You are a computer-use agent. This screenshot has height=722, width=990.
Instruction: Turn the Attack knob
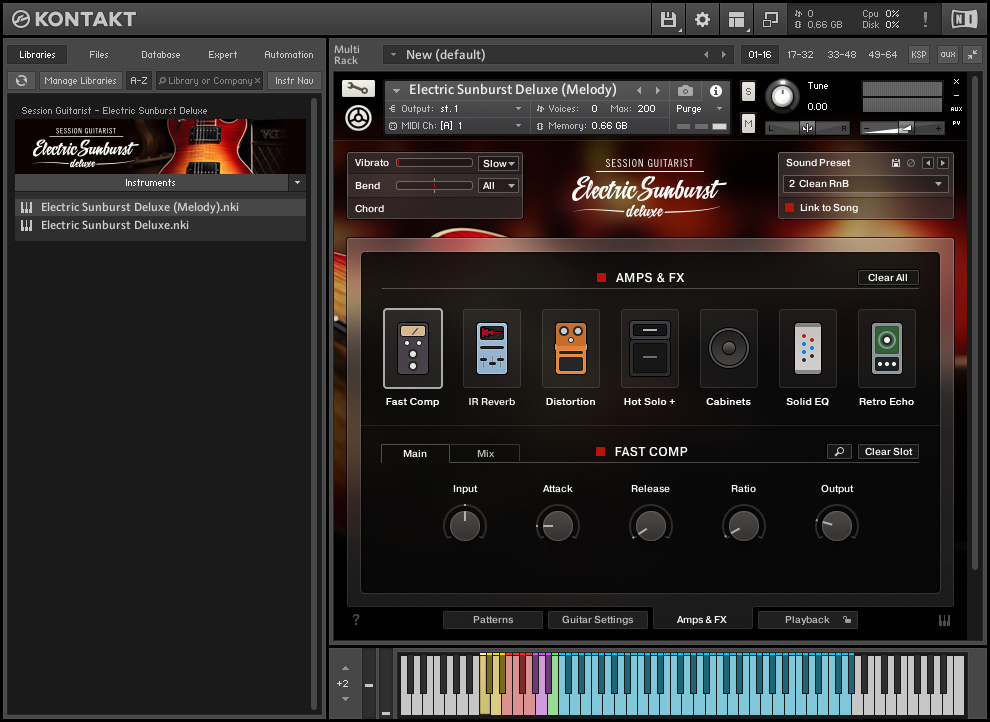tap(557, 524)
